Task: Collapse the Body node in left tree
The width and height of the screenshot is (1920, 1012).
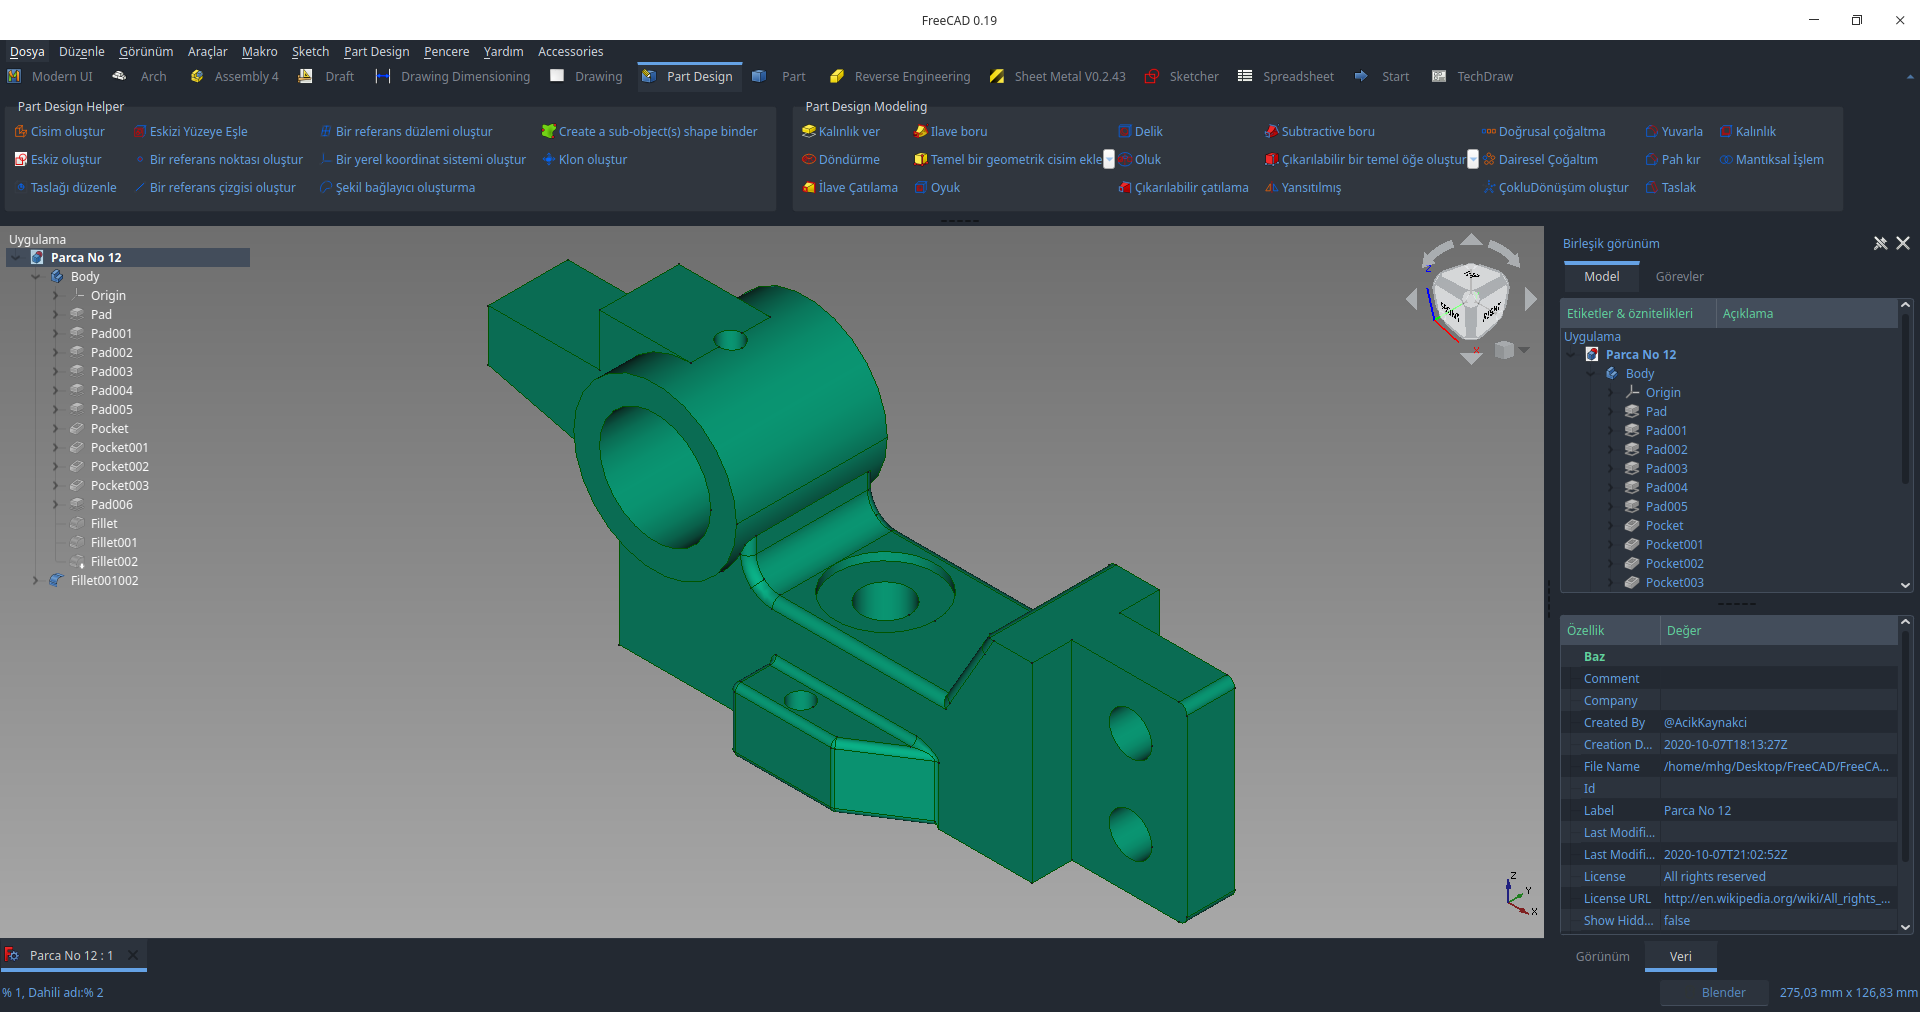Action: 36,277
